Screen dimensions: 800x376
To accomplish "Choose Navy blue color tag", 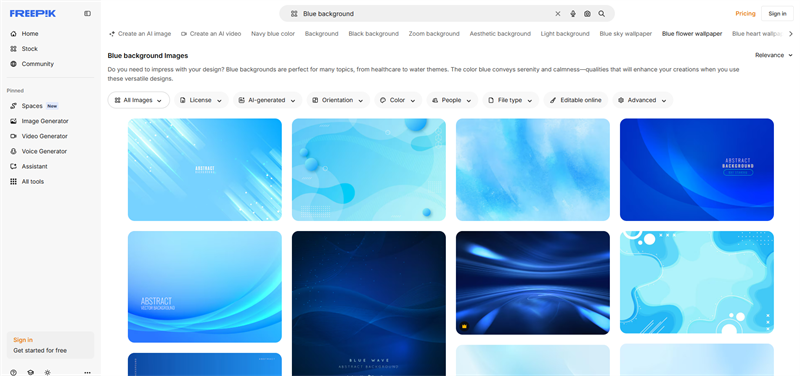I will tap(273, 34).
